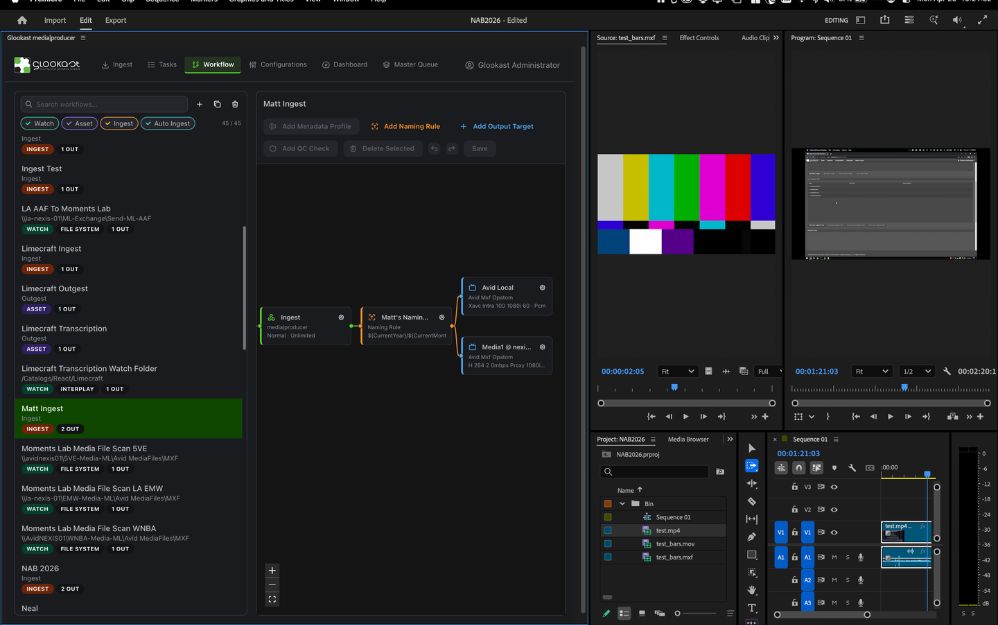Screen dimensions: 998x625
Task: Hide track V1 with eye icon
Action: coord(834,532)
